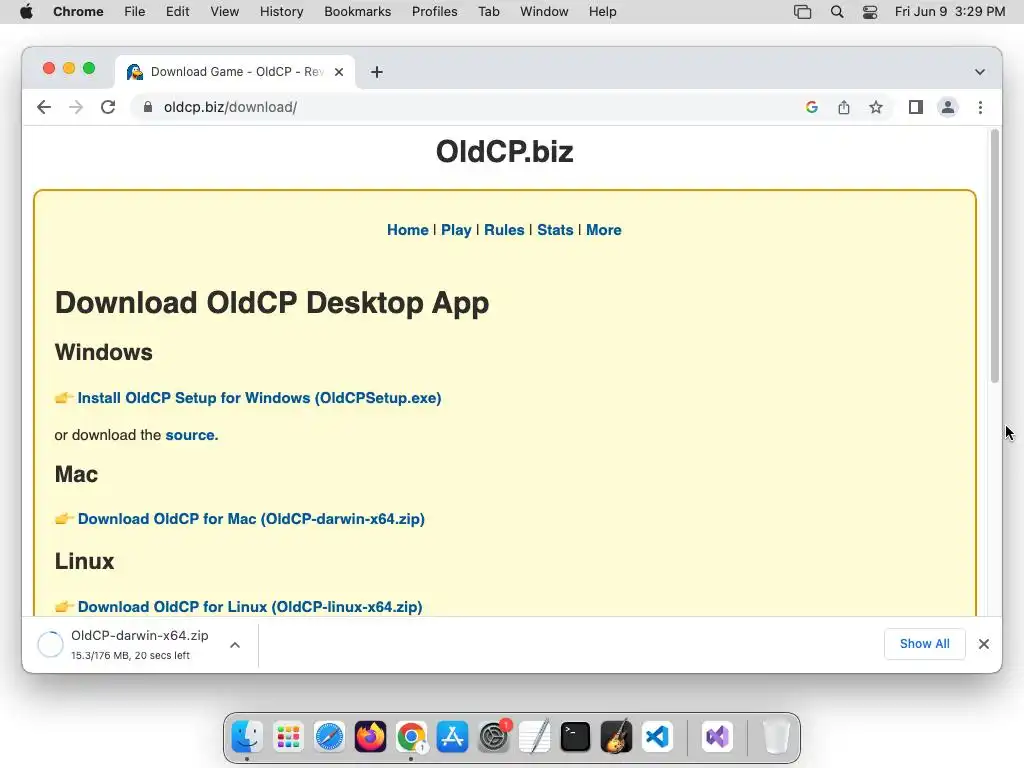The image size is (1024, 768).
Task: Click Download OldCP for Linux link
Action: click(x=250, y=607)
